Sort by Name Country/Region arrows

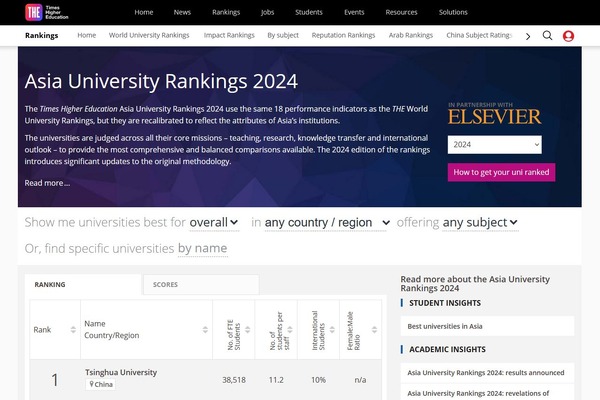[205, 330]
